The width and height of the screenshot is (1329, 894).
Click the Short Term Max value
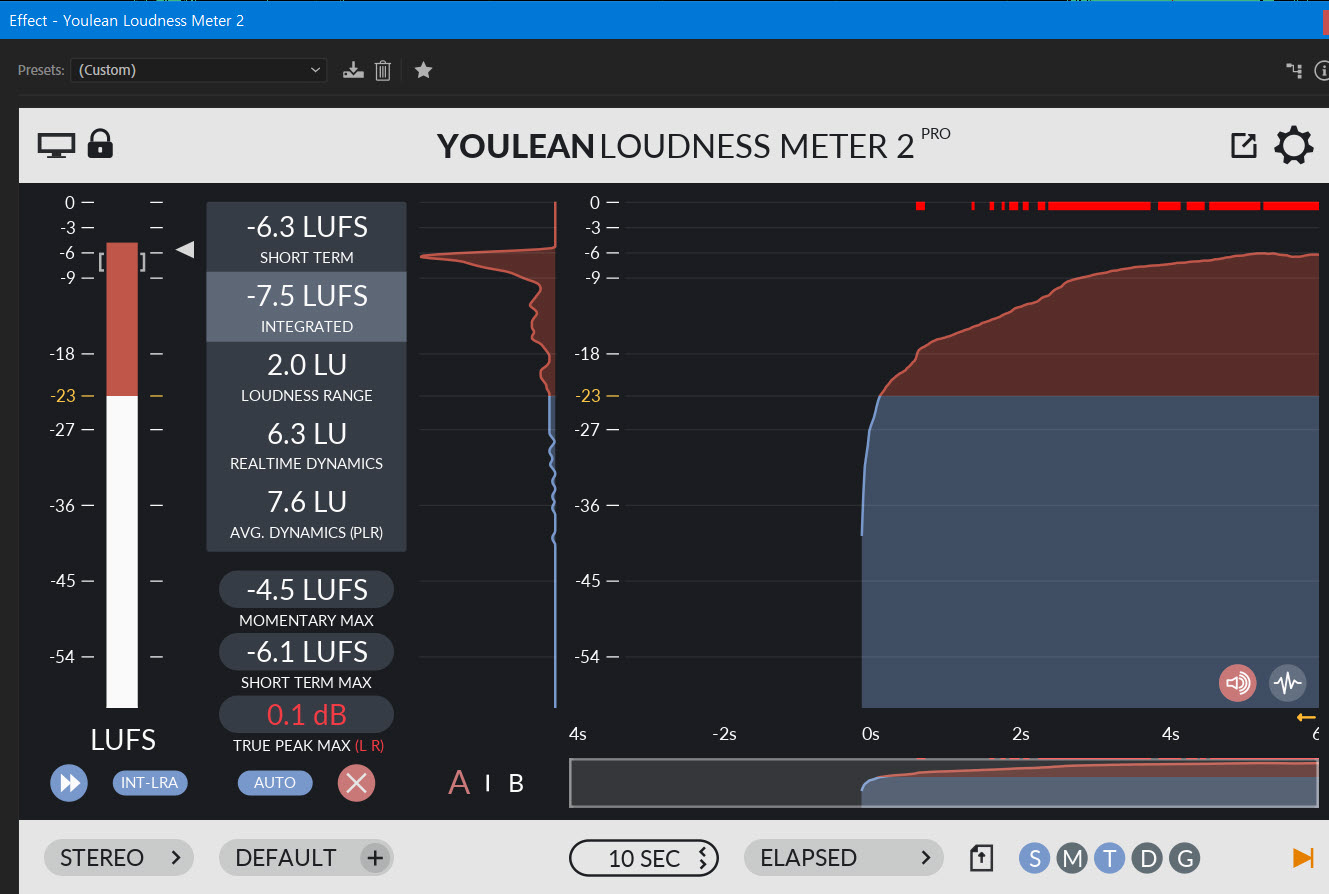tap(306, 652)
